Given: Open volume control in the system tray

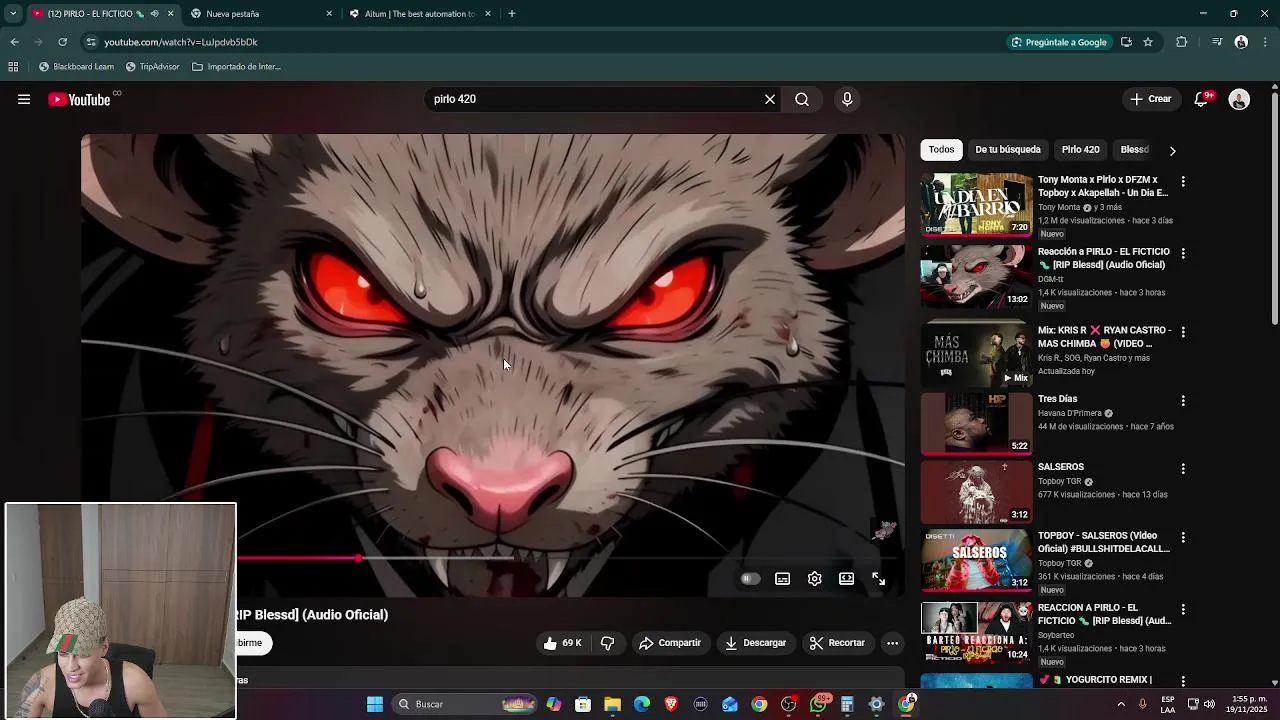Looking at the screenshot, I should [1210, 704].
